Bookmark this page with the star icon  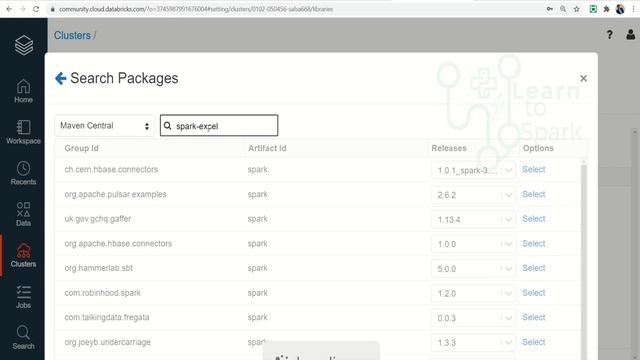click(576, 9)
